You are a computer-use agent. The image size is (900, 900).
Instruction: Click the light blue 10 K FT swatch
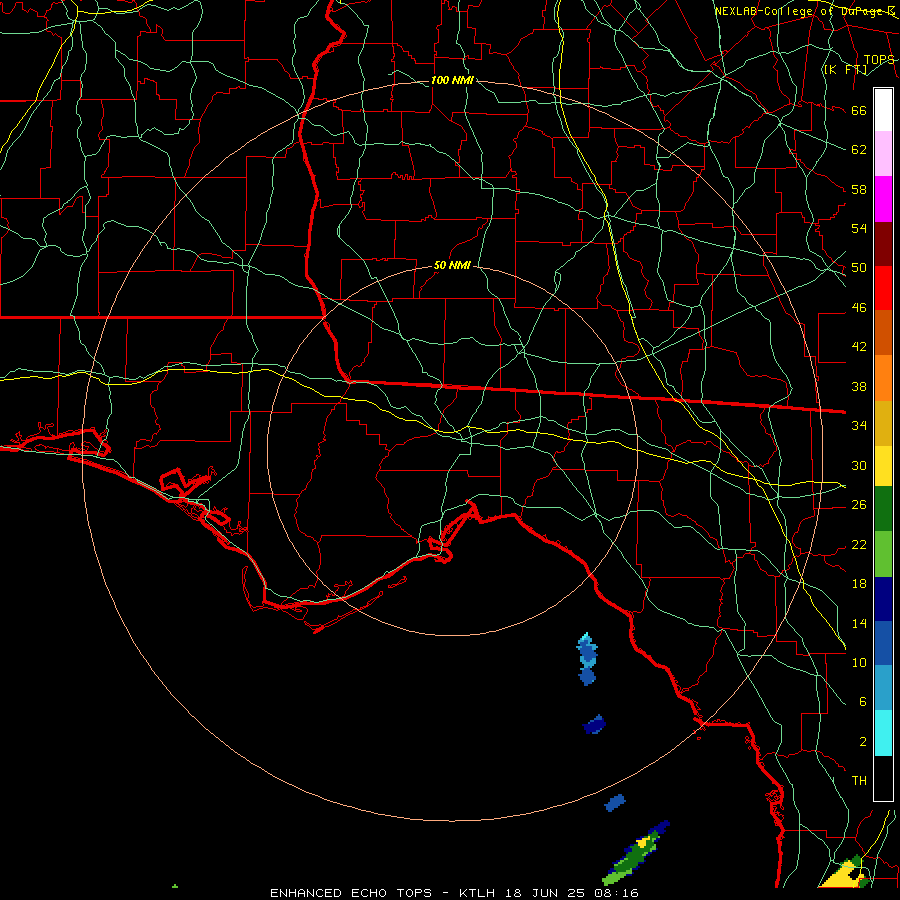(x=883, y=688)
